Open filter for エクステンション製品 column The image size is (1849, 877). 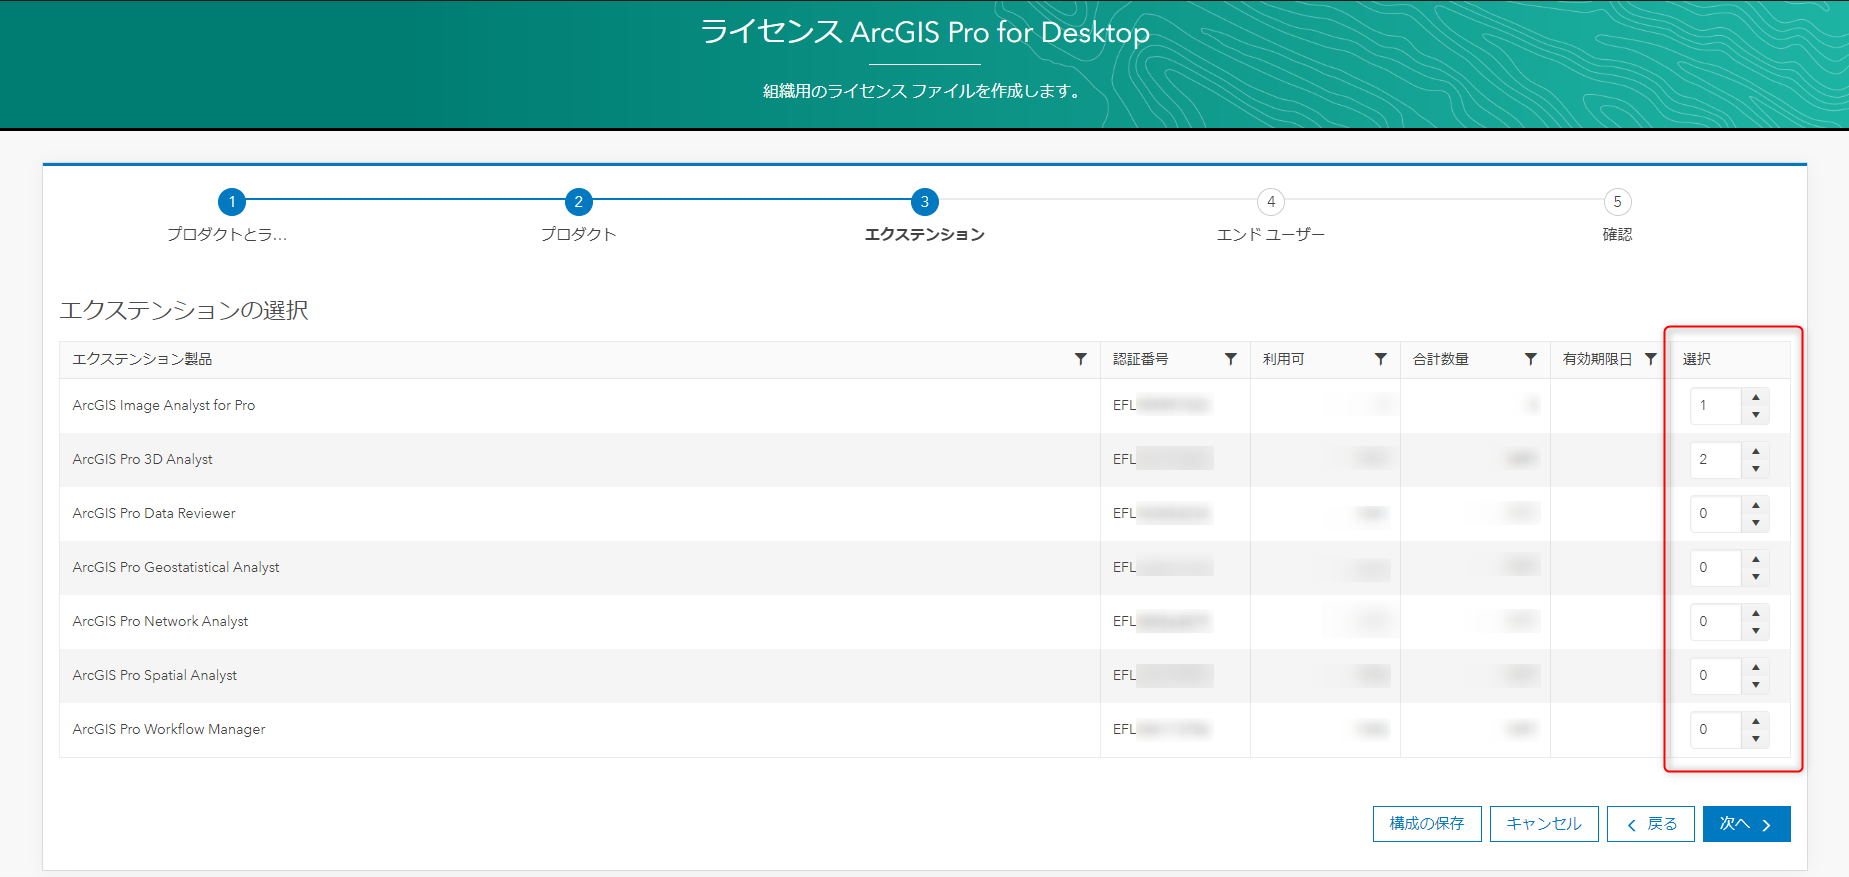click(x=1080, y=359)
